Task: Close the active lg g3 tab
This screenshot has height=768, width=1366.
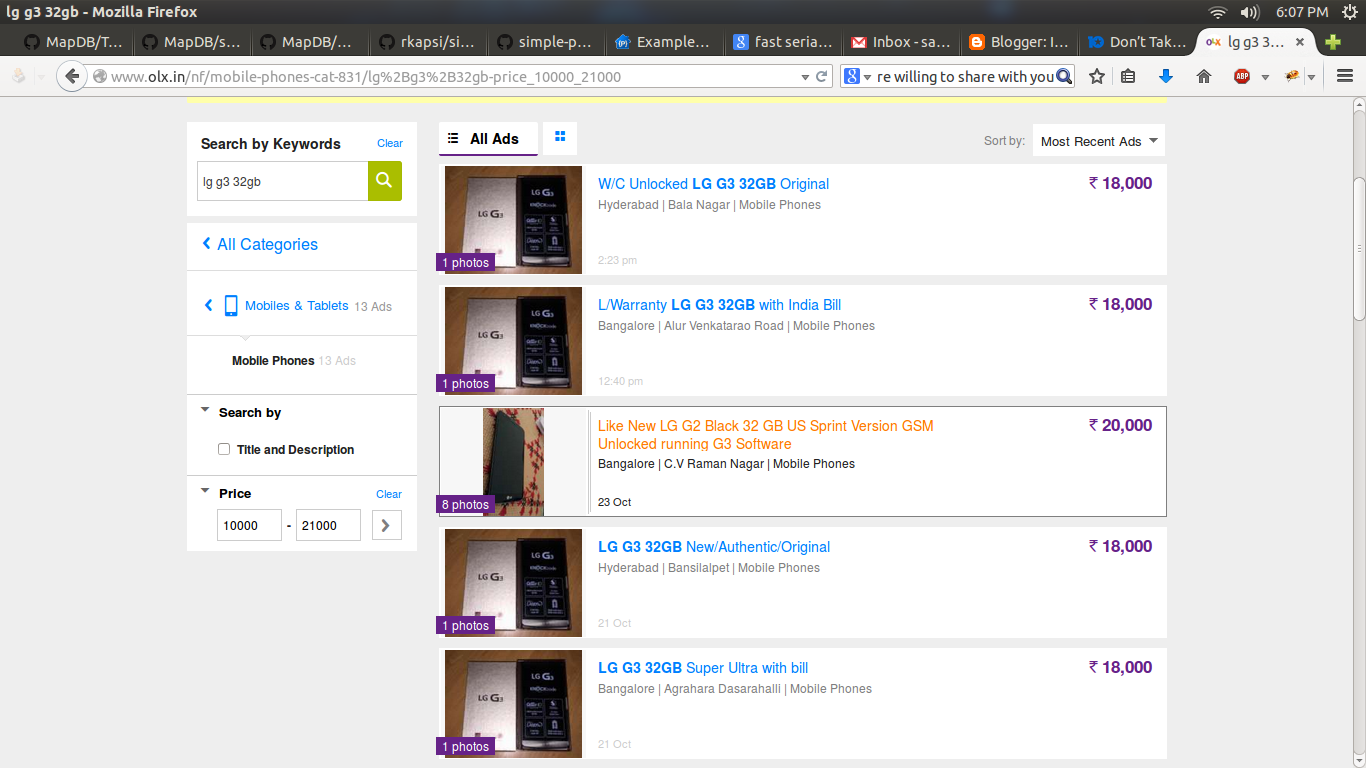Action: (1300, 42)
